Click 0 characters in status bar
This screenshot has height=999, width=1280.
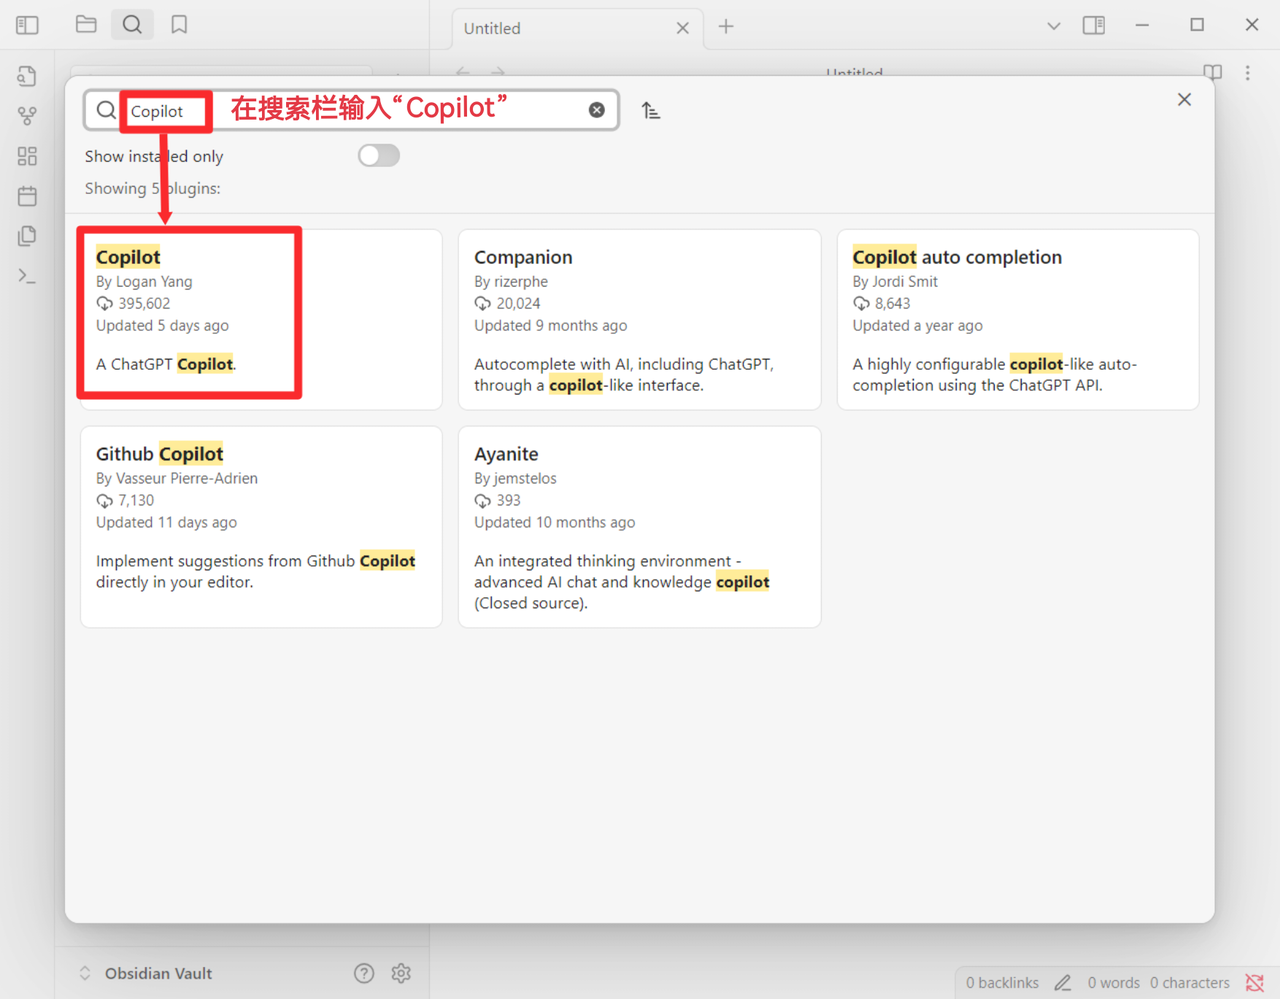coord(1190,983)
